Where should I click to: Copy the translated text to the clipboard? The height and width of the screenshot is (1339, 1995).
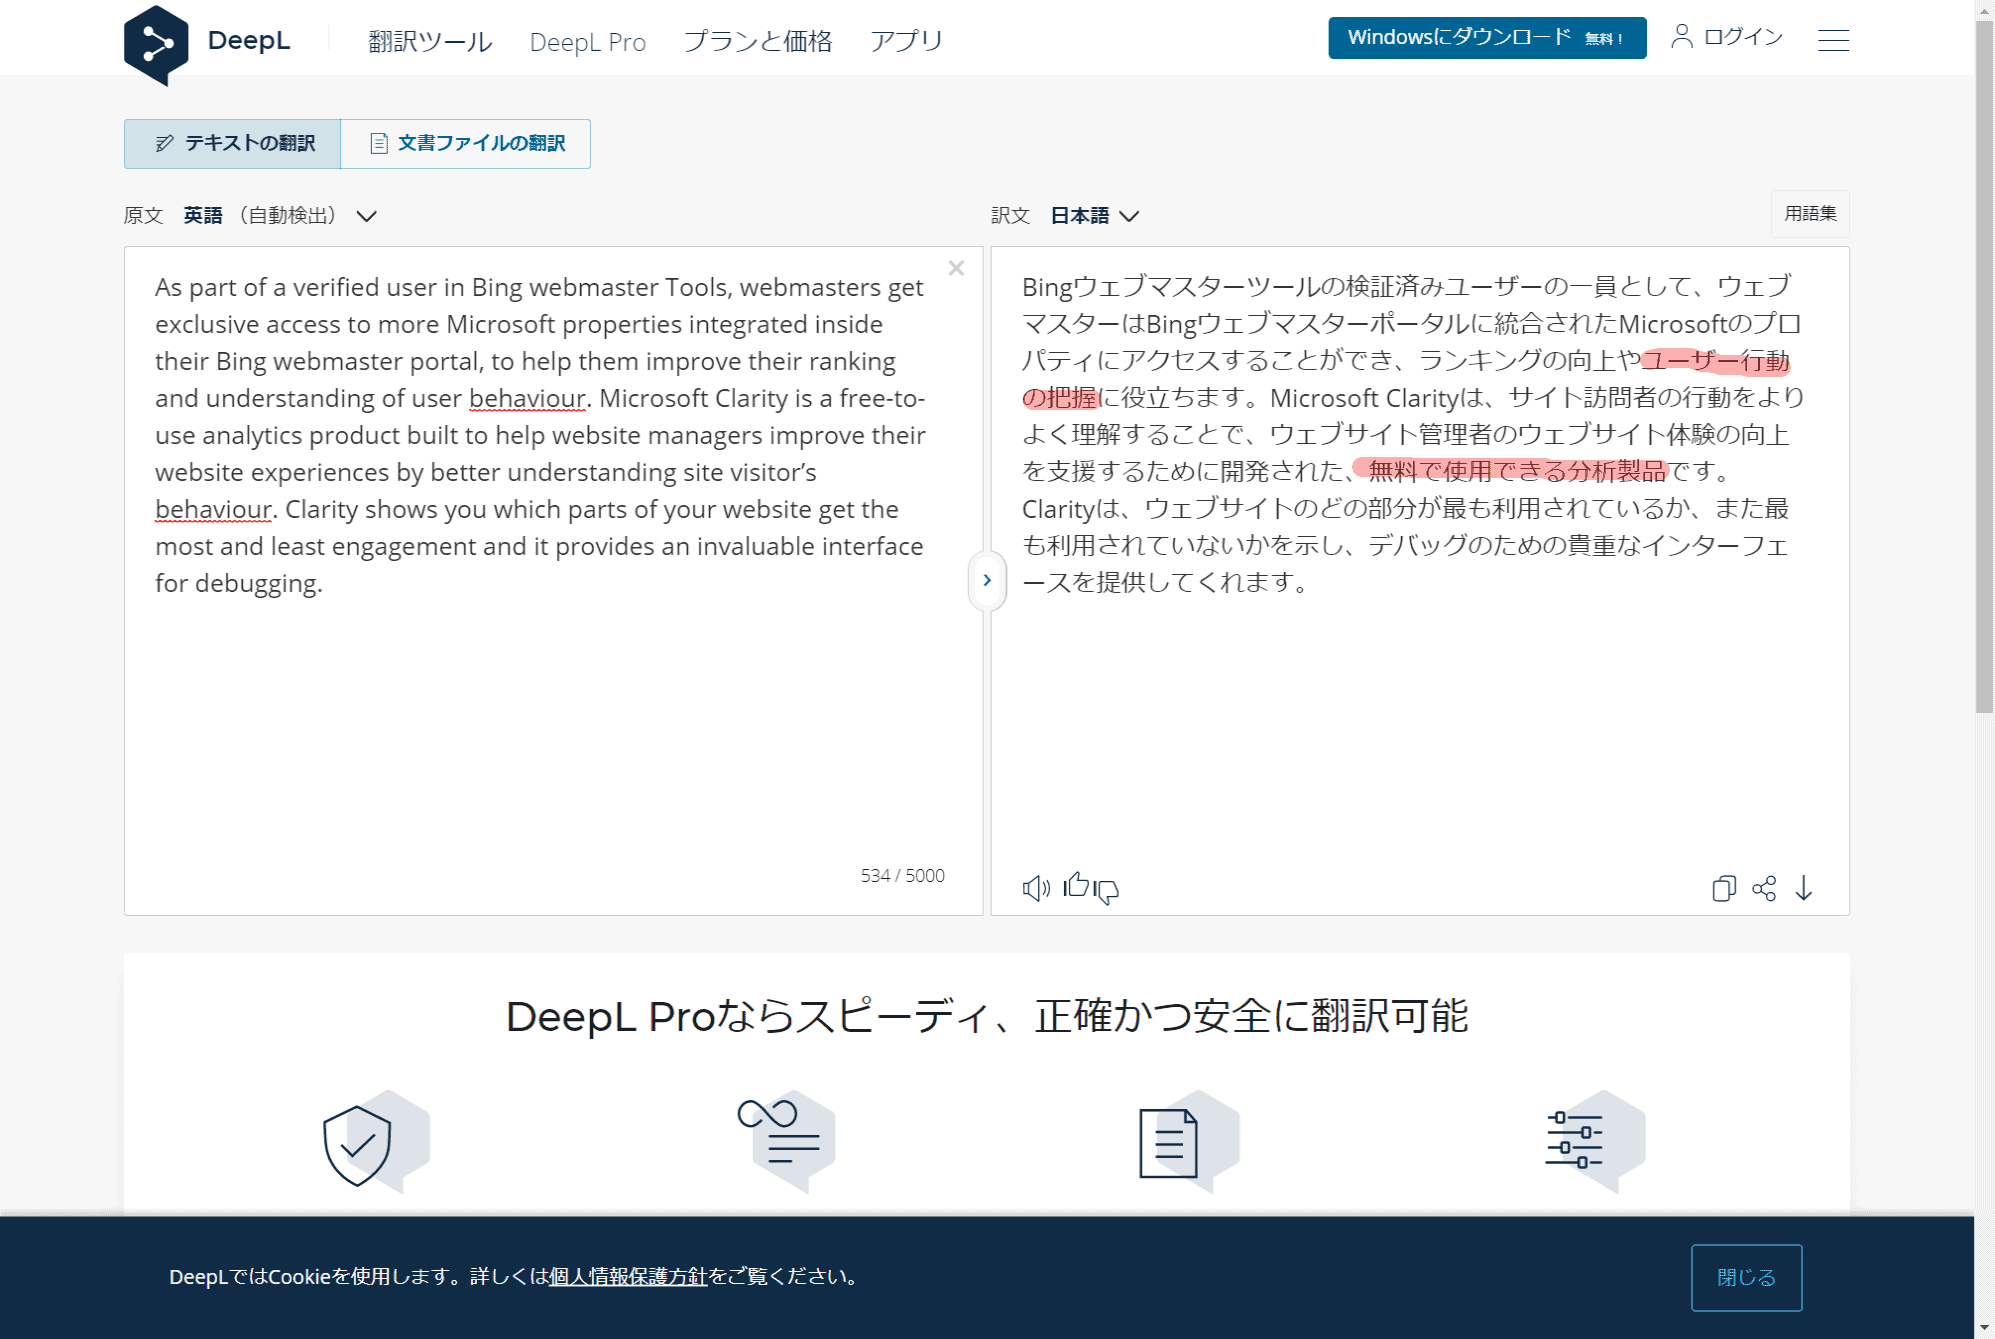tap(1723, 888)
